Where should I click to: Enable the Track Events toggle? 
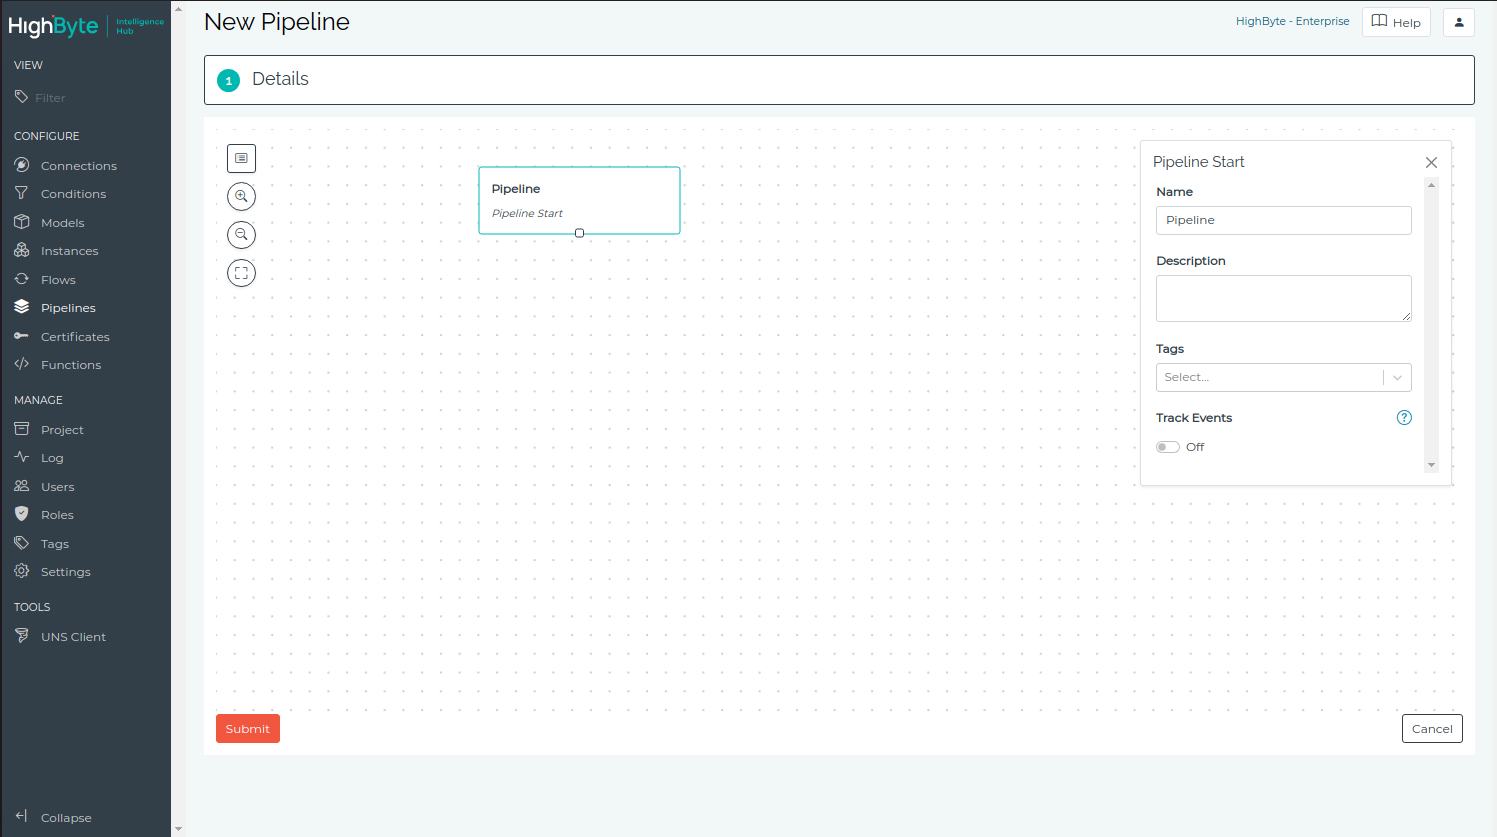(x=1167, y=447)
